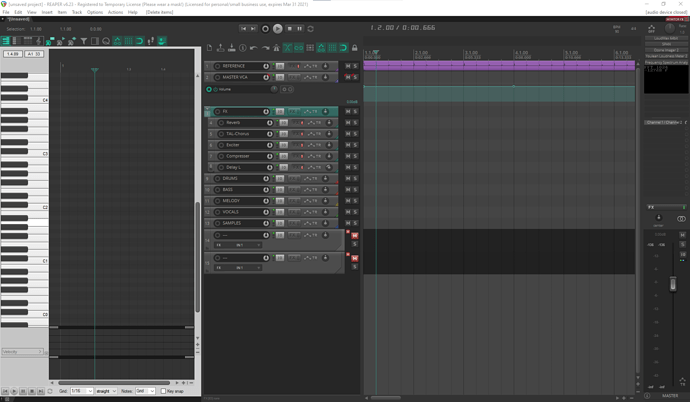Click the [Delete items] menu button

(160, 12)
